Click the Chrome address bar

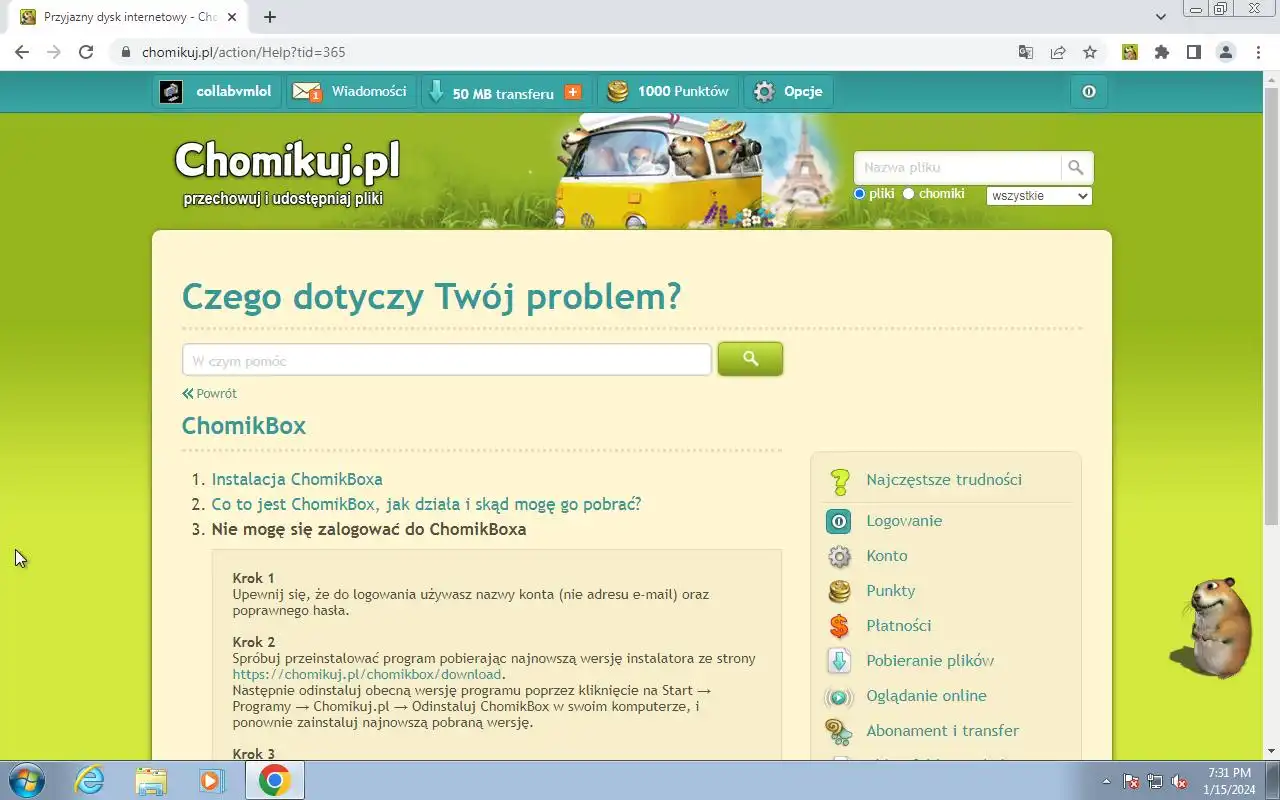pos(560,52)
